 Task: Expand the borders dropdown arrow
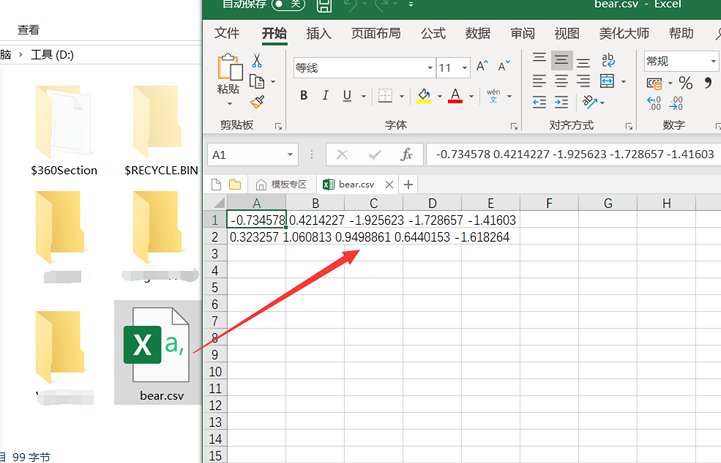pos(401,96)
